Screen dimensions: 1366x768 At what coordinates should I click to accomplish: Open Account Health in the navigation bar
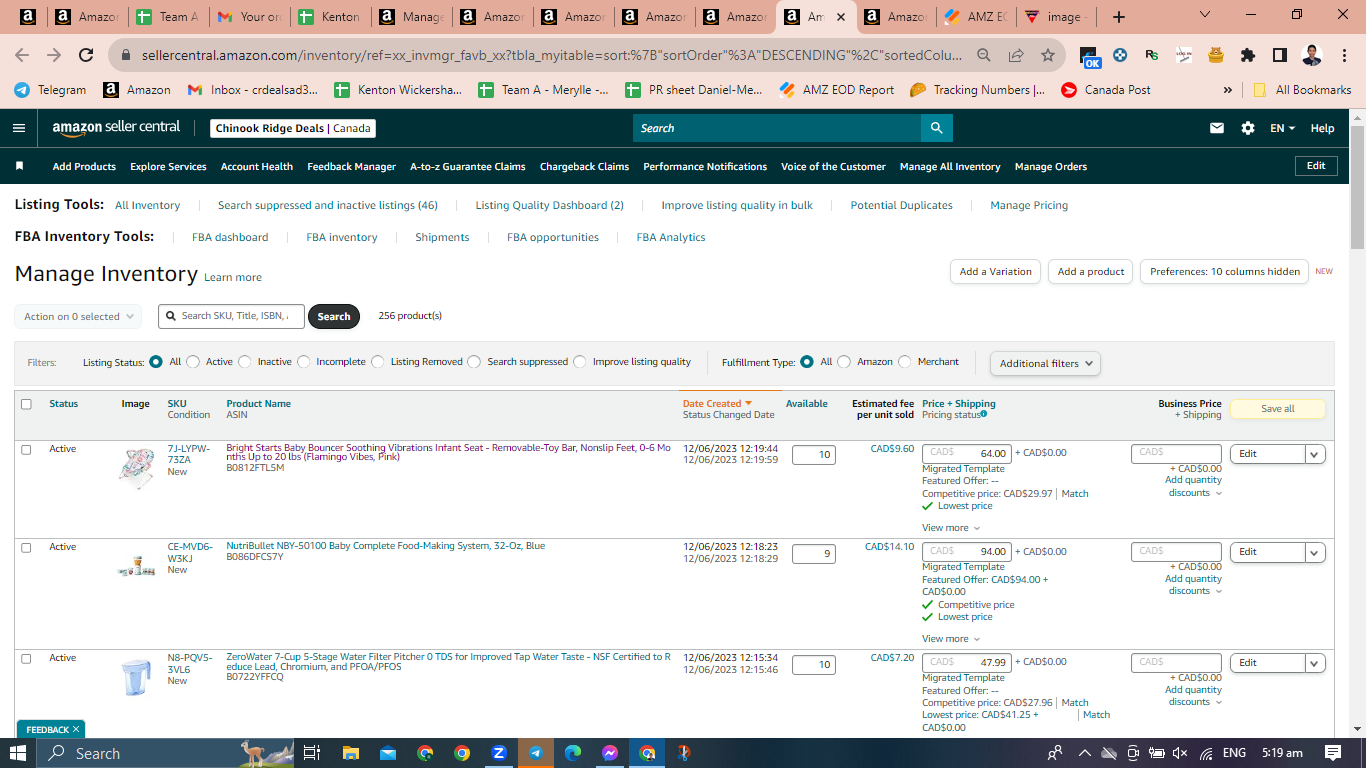click(257, 166)
